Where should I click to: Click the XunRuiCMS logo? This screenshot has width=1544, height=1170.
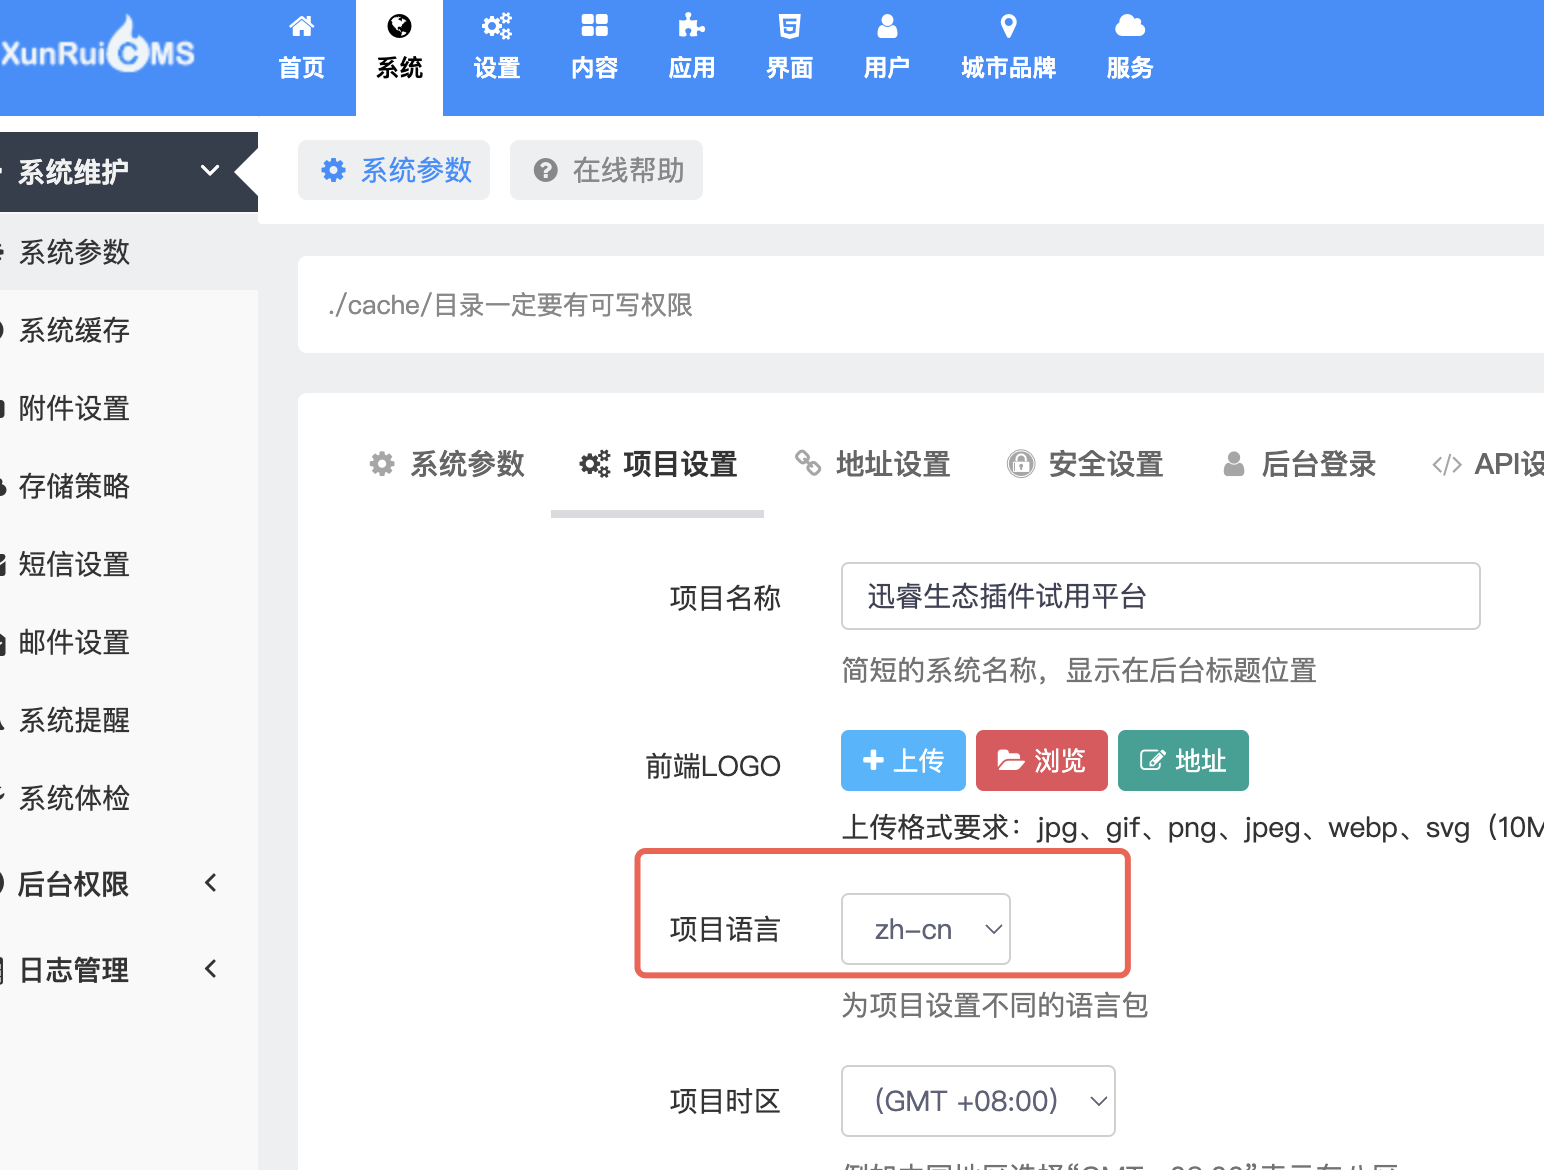coord(97,48)
